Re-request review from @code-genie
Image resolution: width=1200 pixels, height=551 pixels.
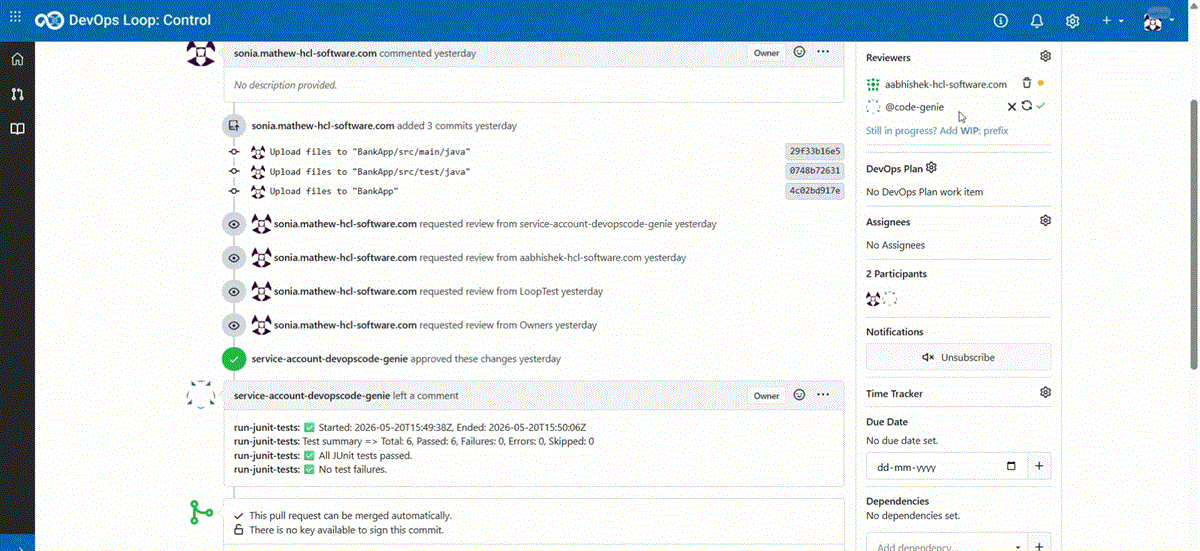[x=1026, y=106]
